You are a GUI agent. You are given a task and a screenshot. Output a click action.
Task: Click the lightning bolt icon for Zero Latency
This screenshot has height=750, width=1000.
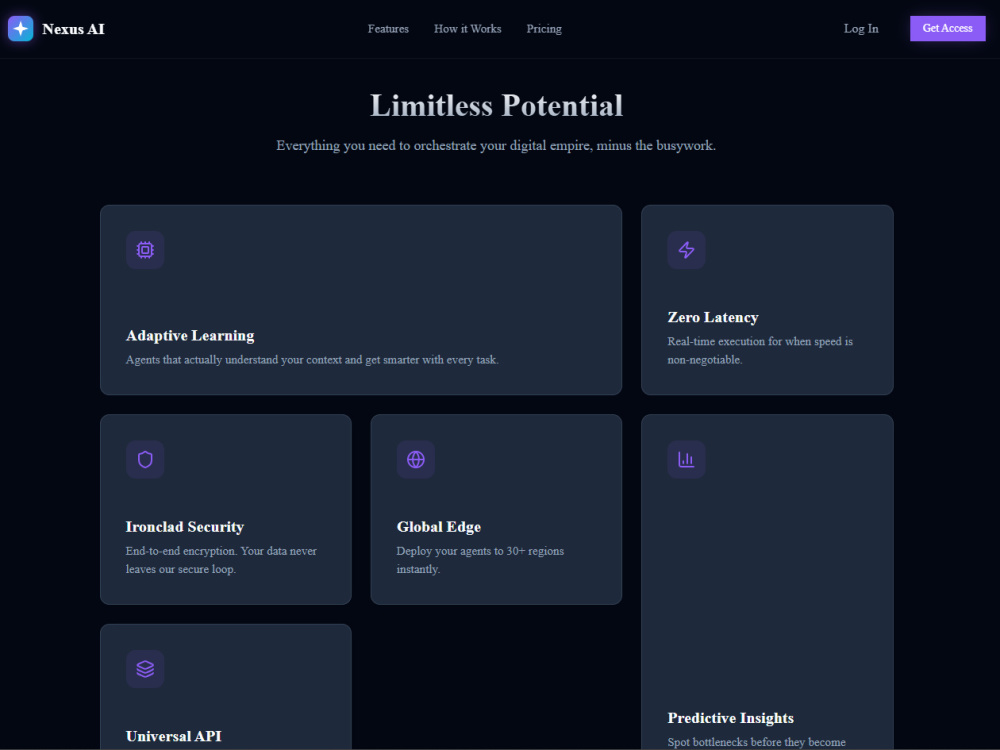coord(686,250)
